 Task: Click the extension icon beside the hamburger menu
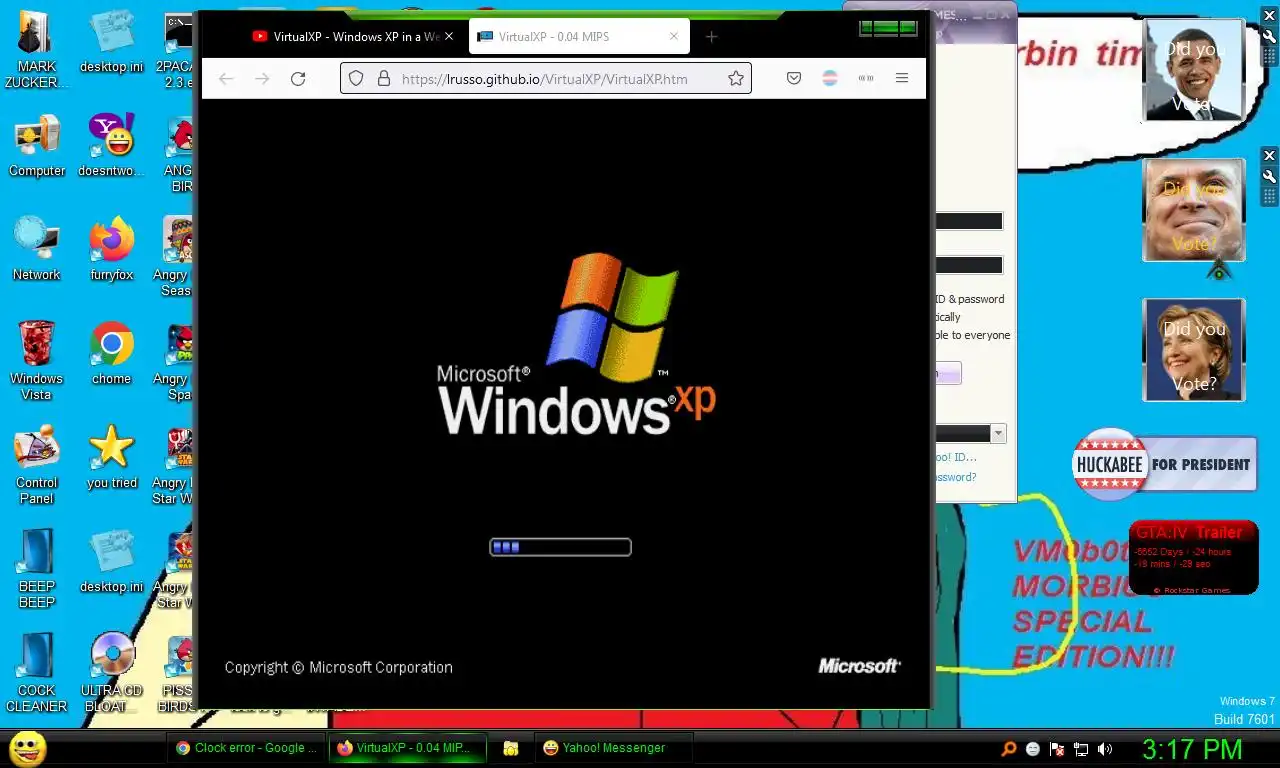[x=866, y=78]
